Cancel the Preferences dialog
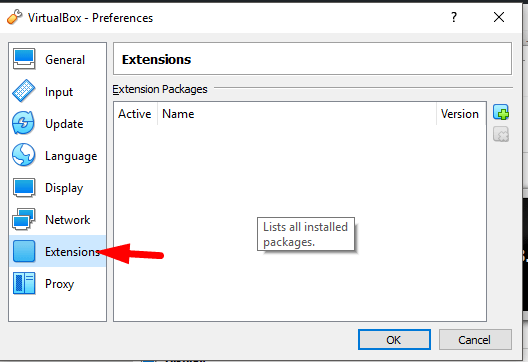 coord(475,340)
